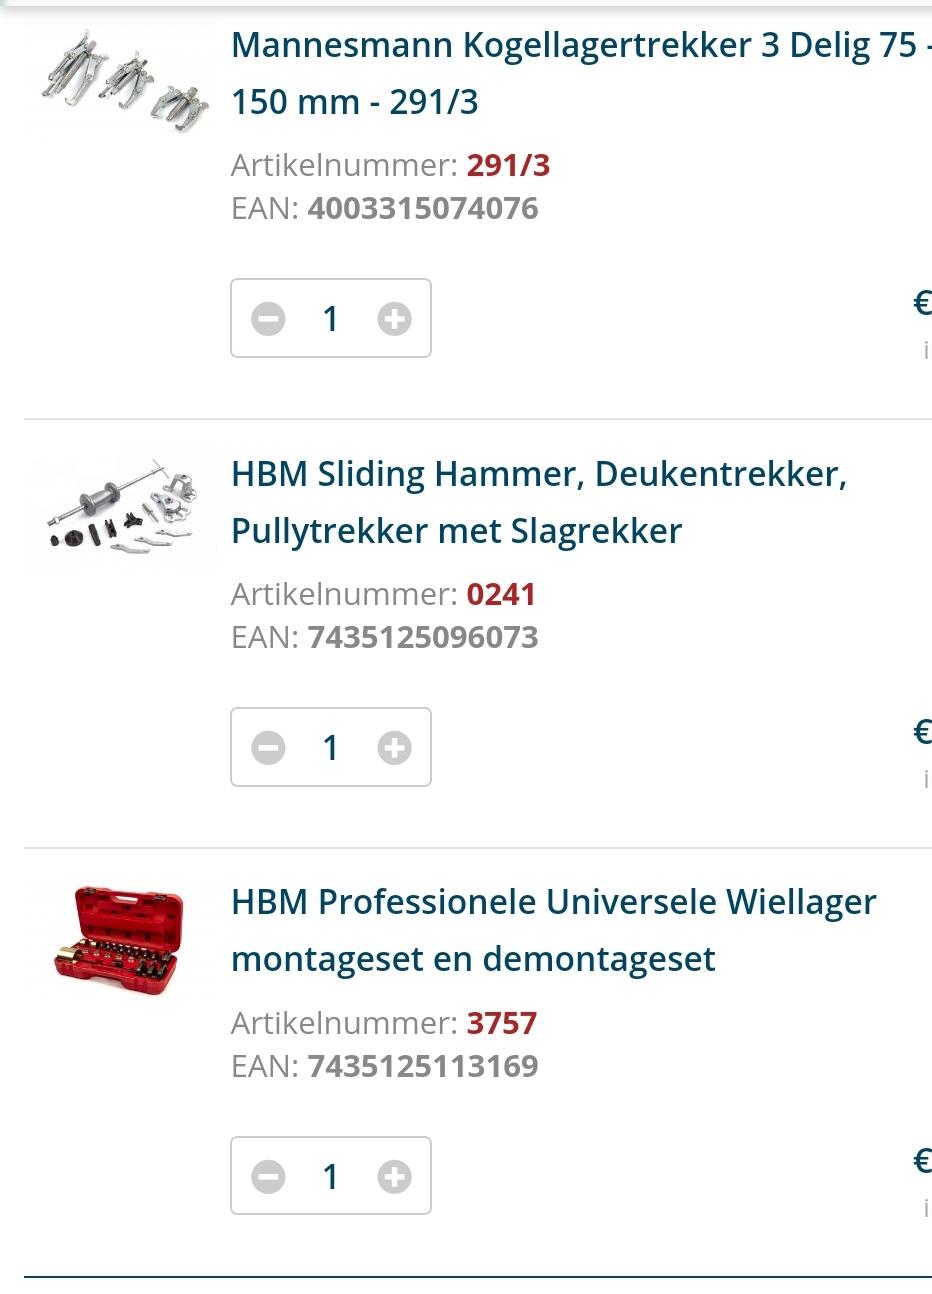
Task: Select article number 3757
Action: [x=502, y=1023]
